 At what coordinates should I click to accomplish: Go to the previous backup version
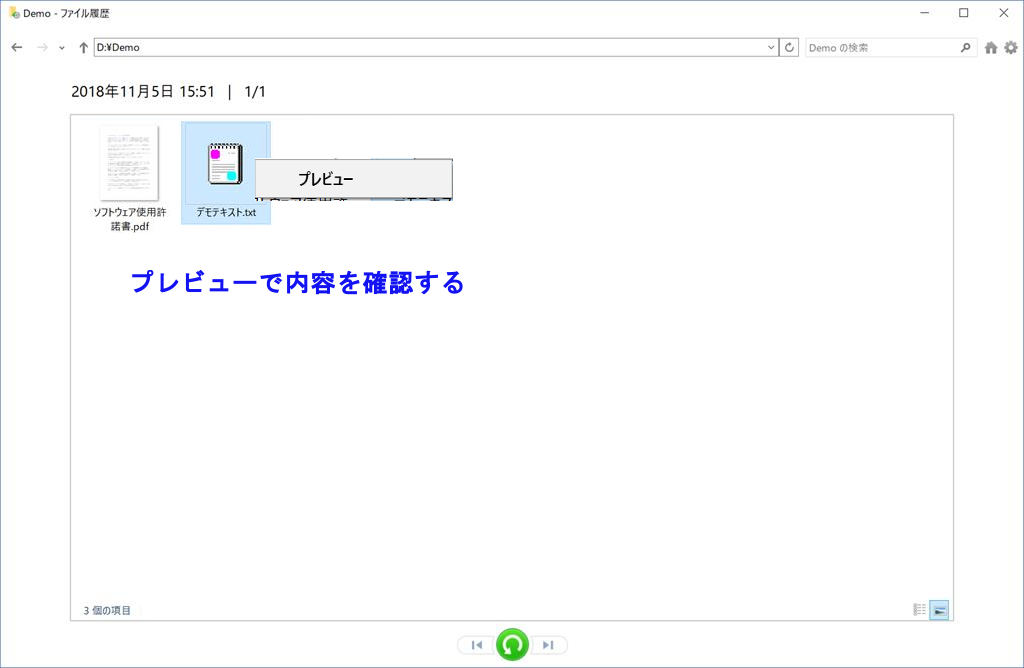477,645
